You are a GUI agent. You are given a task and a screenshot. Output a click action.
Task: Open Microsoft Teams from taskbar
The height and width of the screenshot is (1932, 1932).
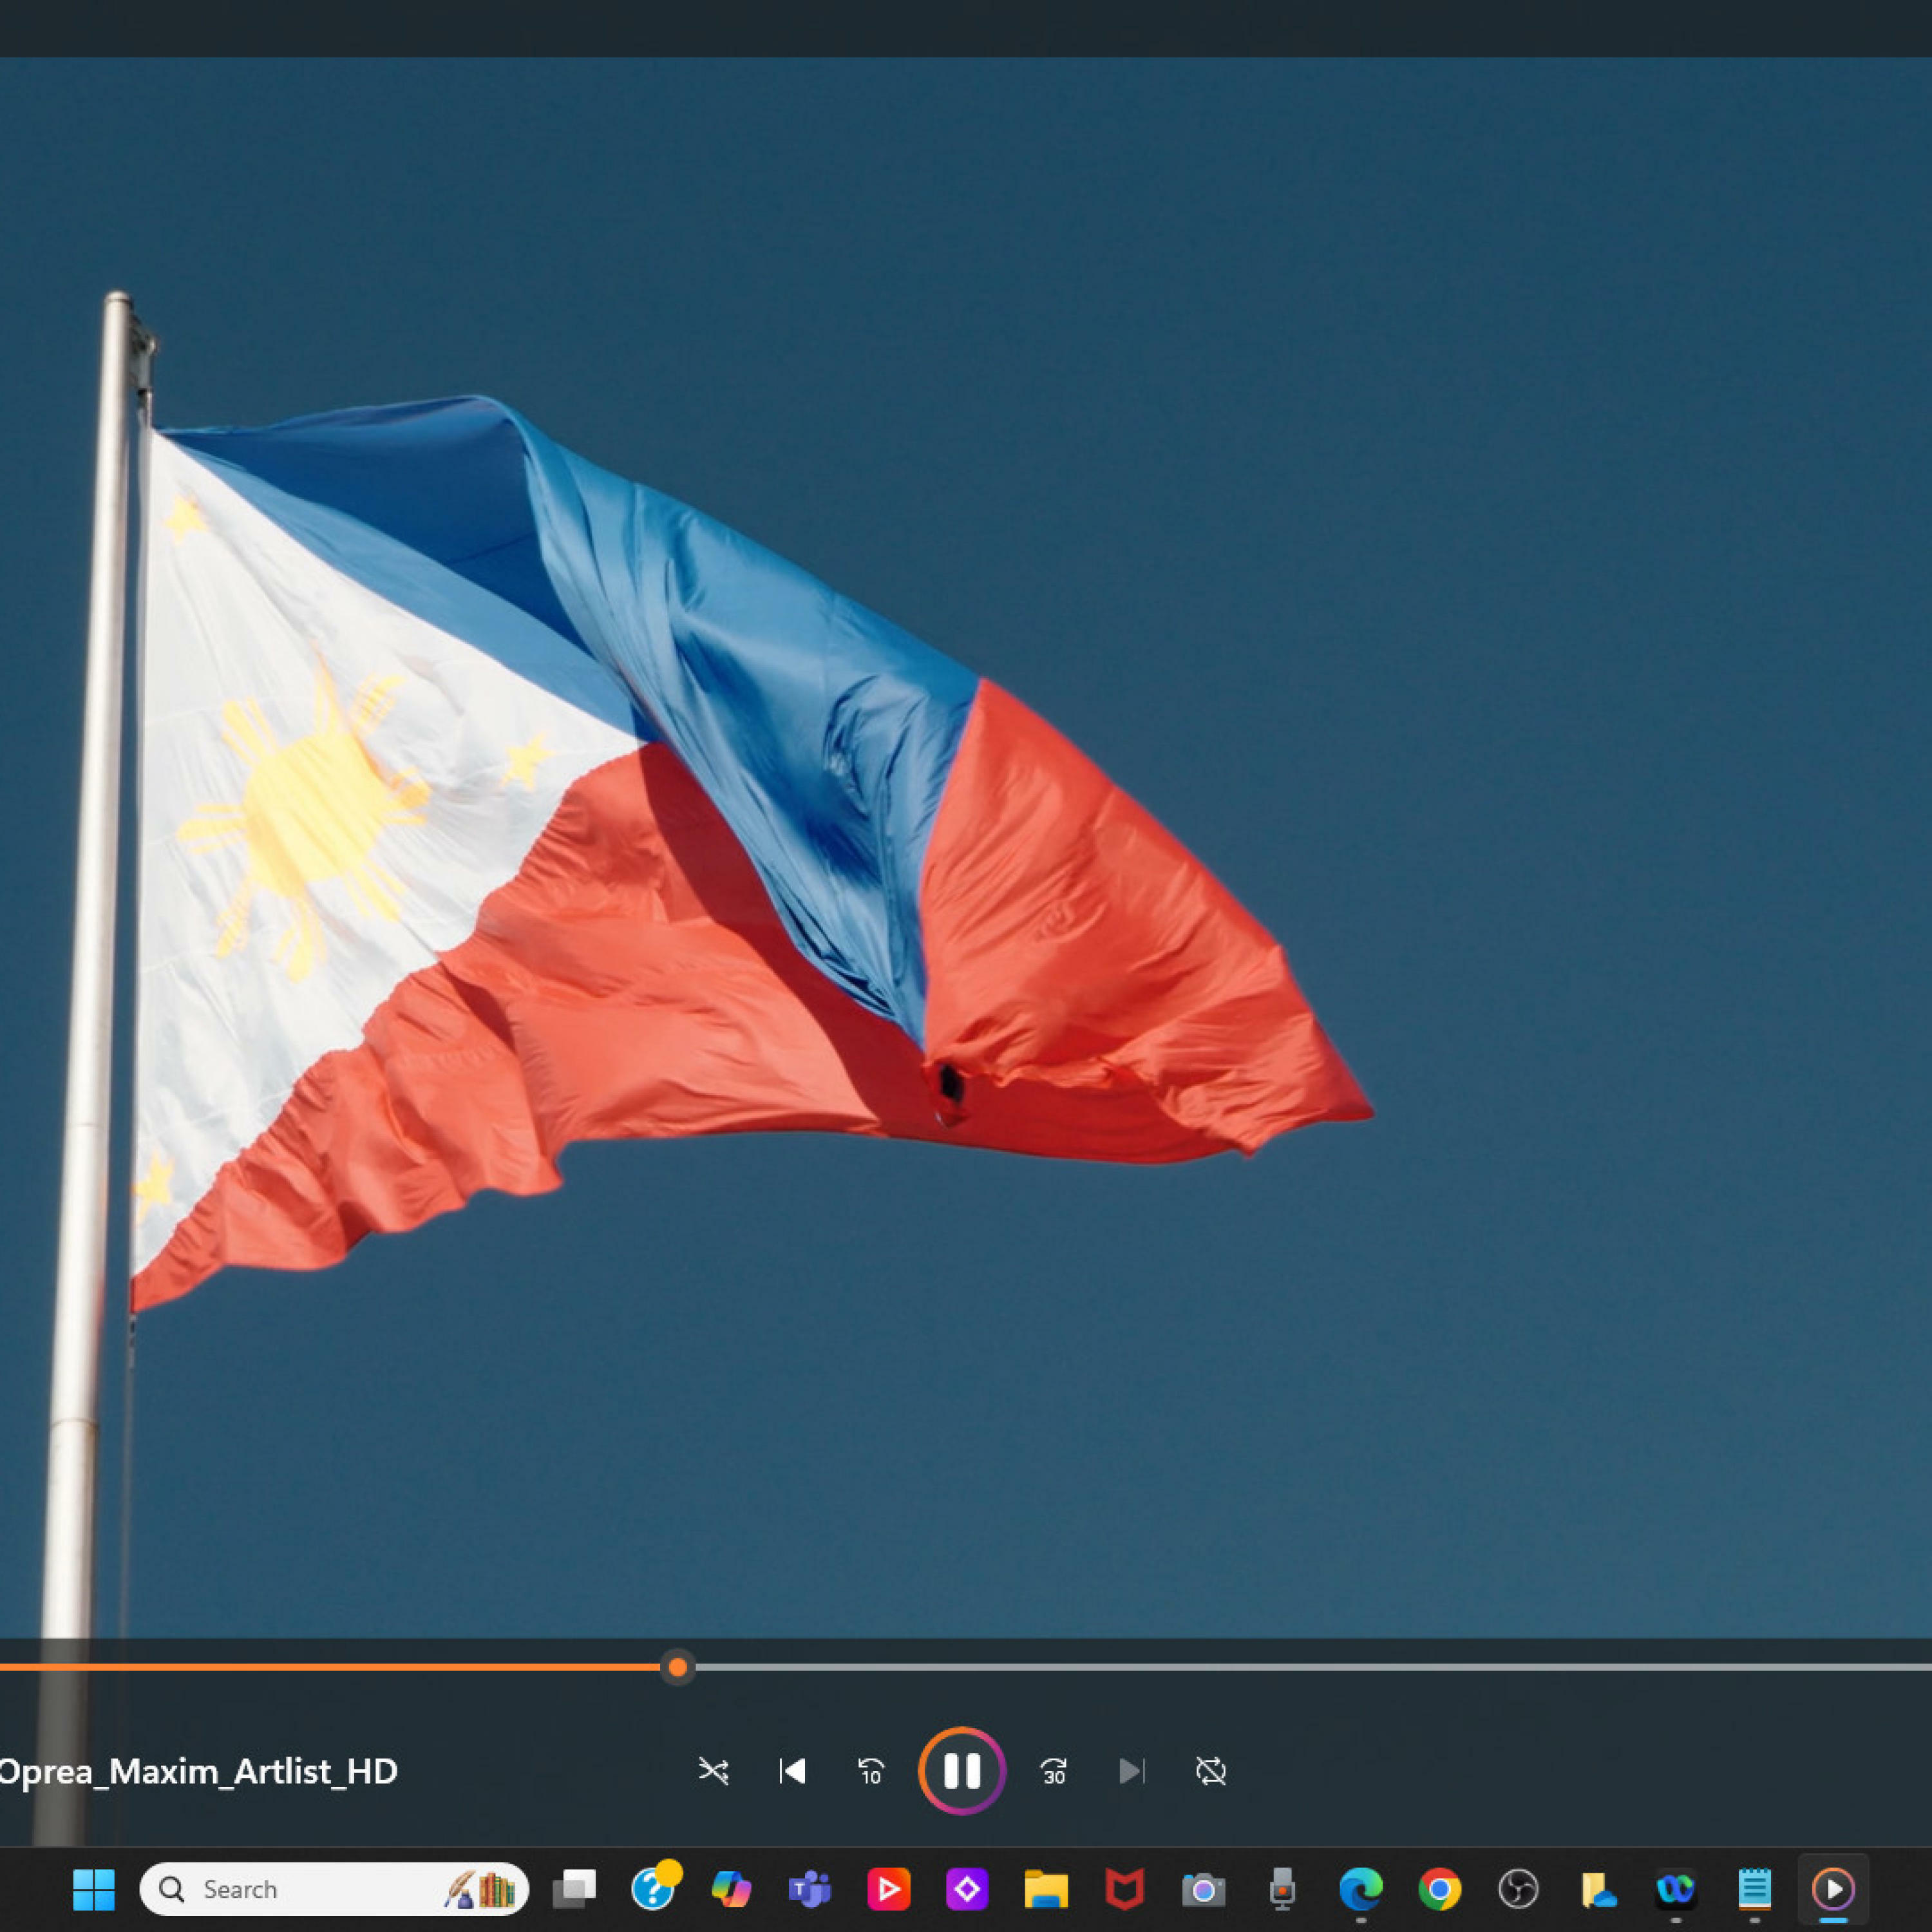[810, 1889]
